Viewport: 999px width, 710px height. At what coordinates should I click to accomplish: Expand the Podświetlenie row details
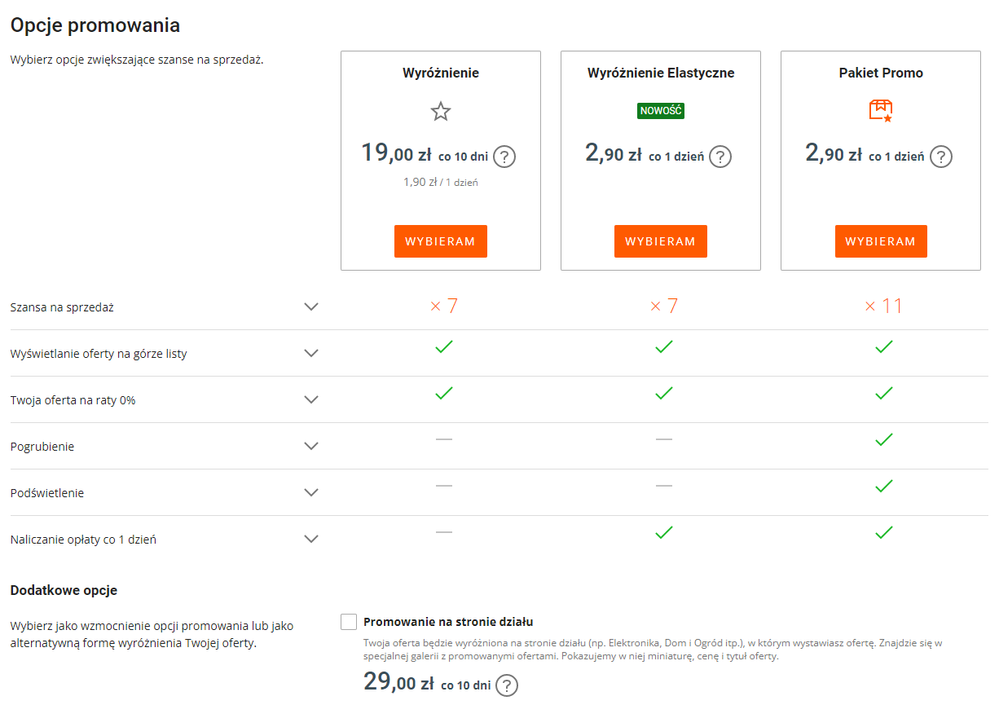pos(311,493)
